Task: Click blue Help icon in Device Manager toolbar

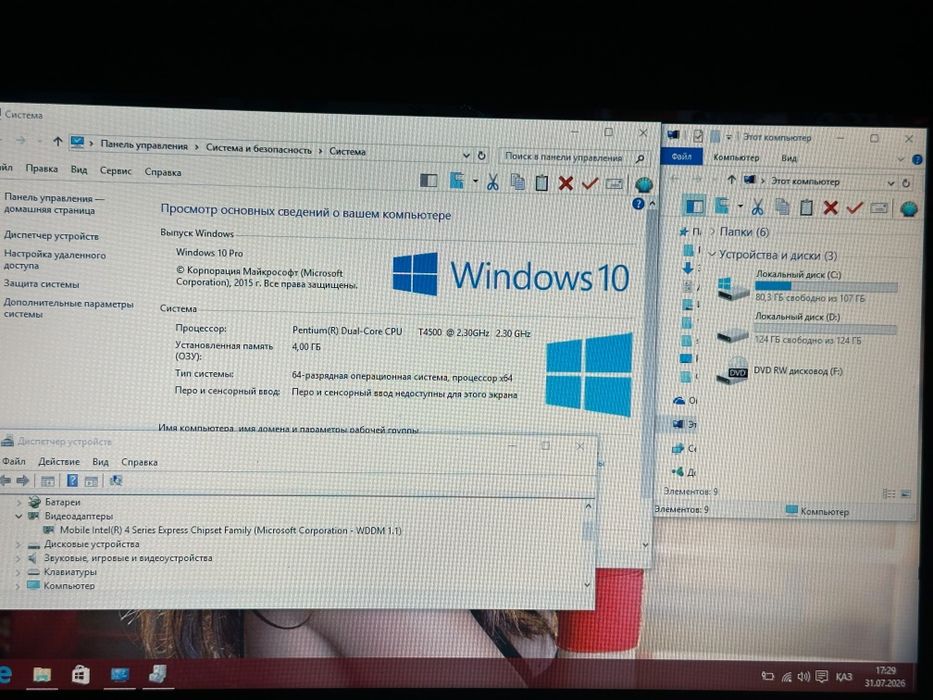Action: tap(72, 480)
